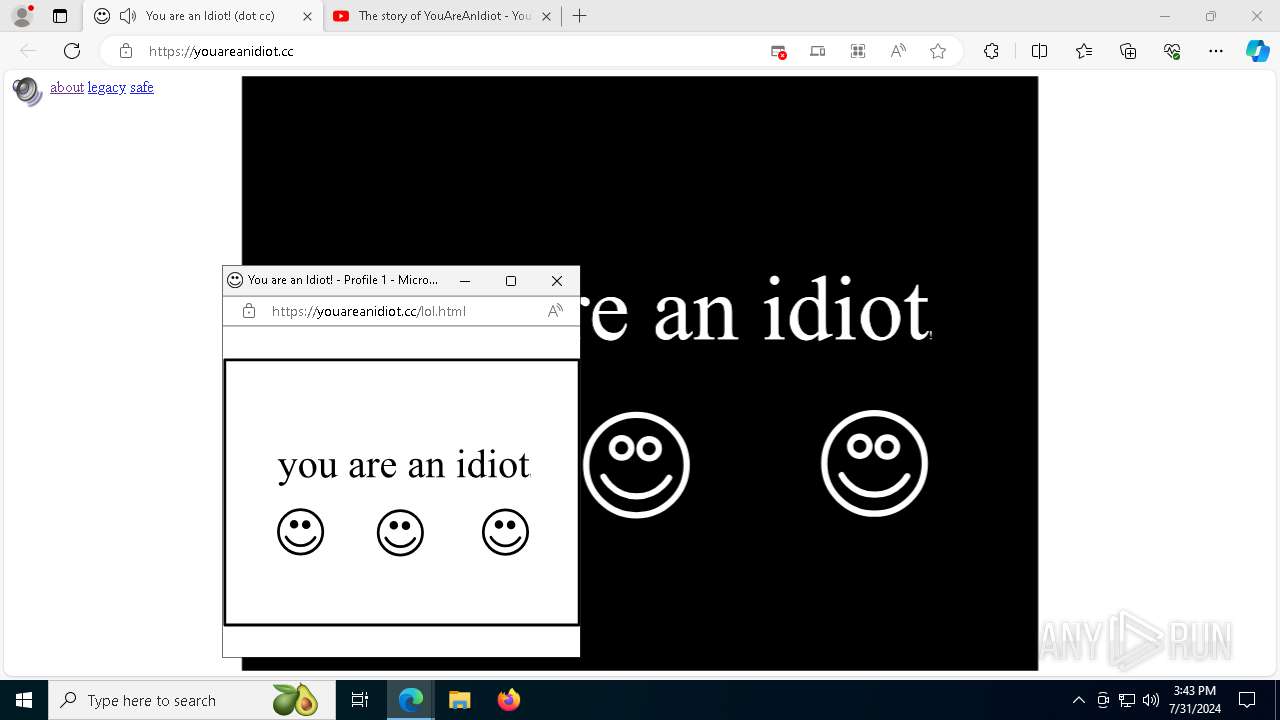This screenshot has height=720, width=1280.
Task: Click the Meet Now tray icon
Action: click(x=1103, y=700)
